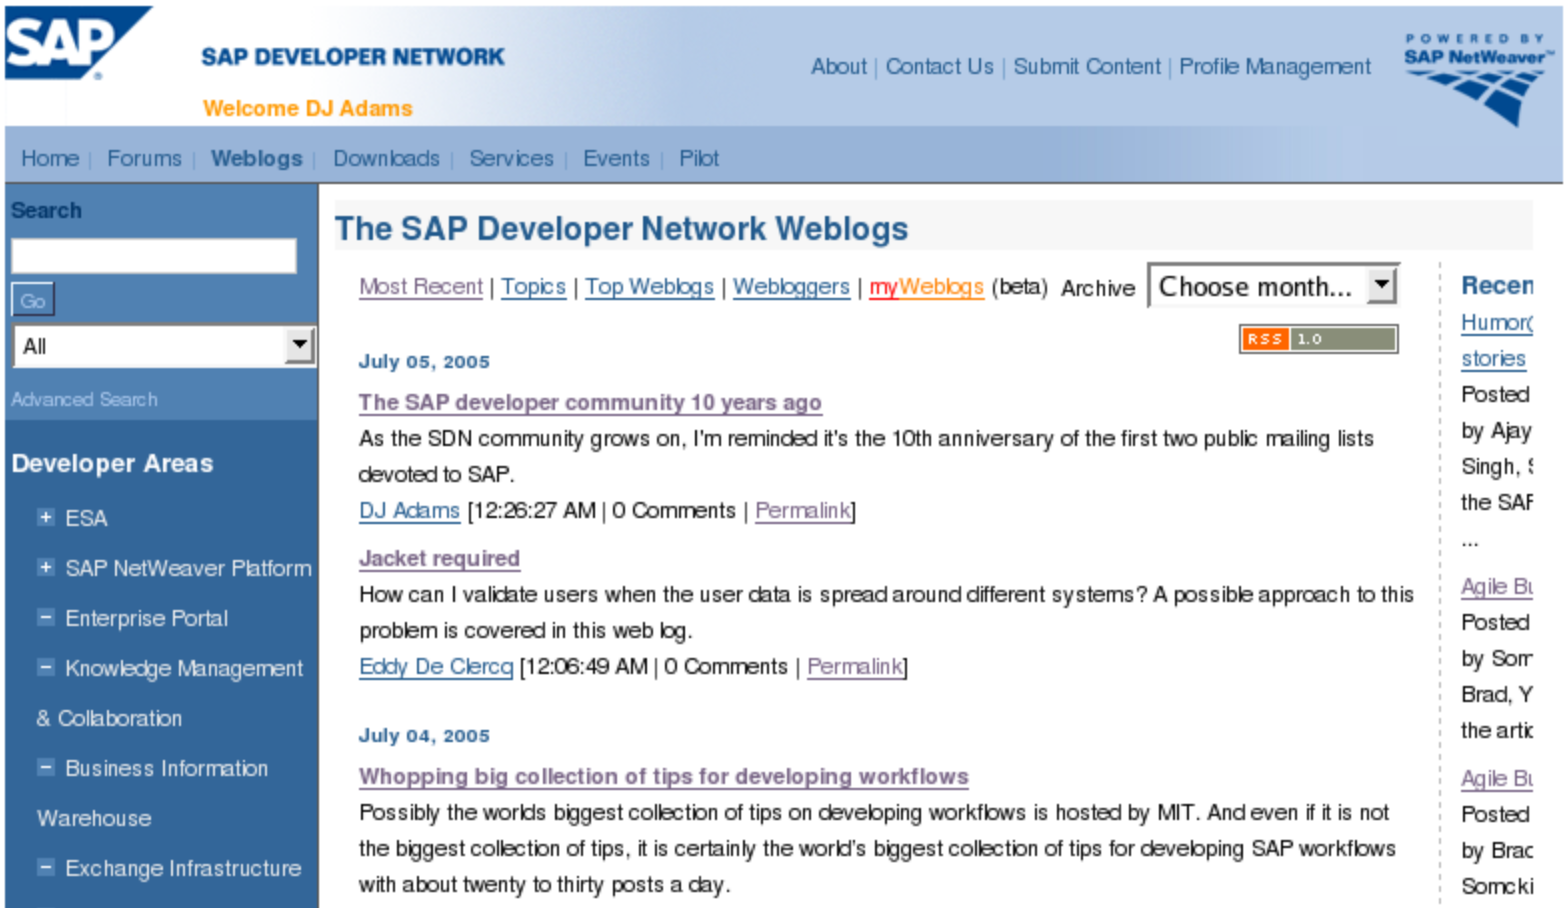This screenshot has height=908, width=1564.
Task: Open Exchange Infrastructure area
Action: (x=183, y=868)
